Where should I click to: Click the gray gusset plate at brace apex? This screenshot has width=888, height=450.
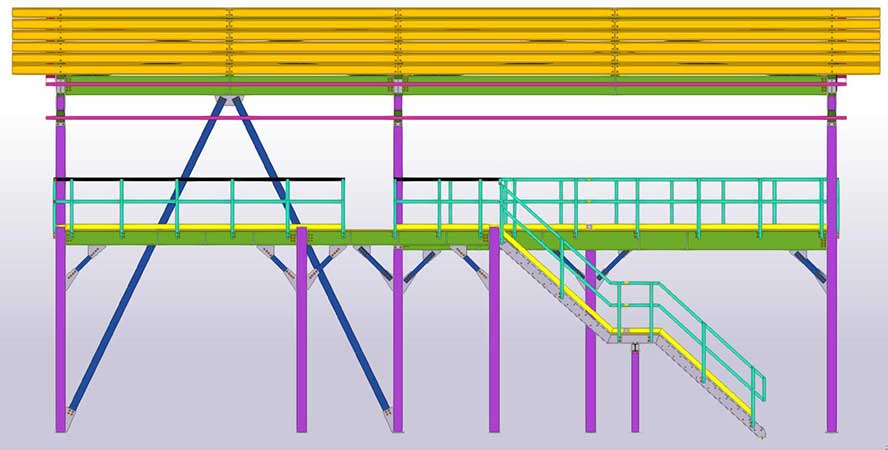229,100
